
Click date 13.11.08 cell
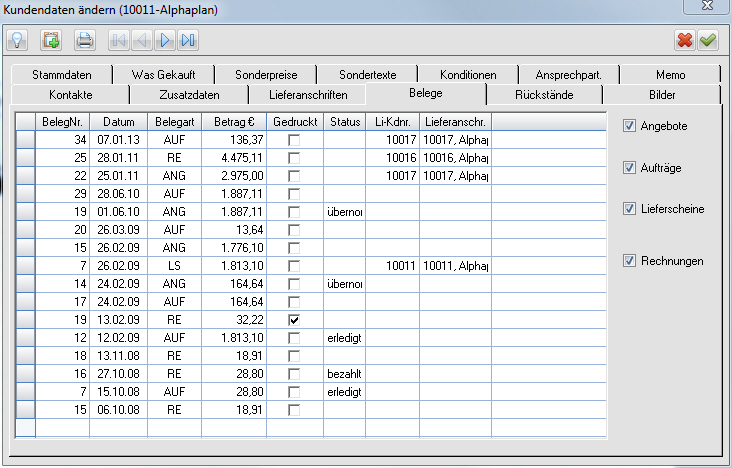tap(119, 356)
